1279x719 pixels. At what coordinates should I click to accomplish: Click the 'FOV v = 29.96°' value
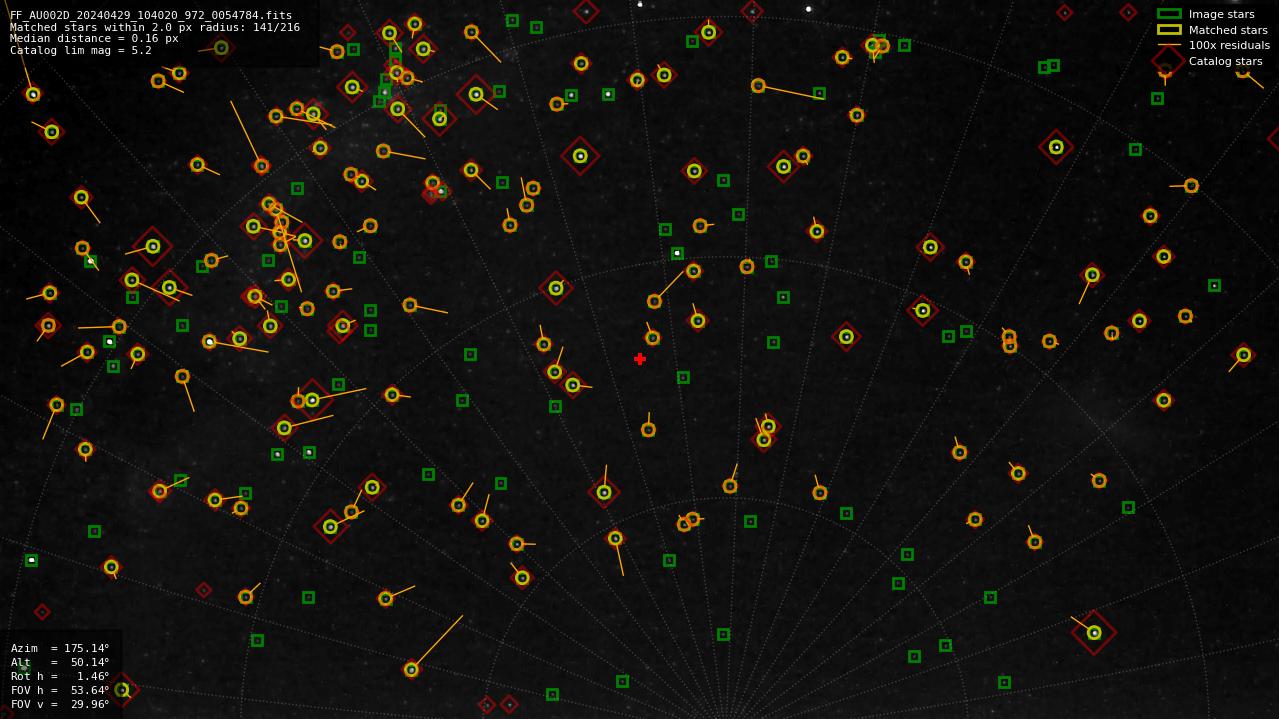[60, 704]
